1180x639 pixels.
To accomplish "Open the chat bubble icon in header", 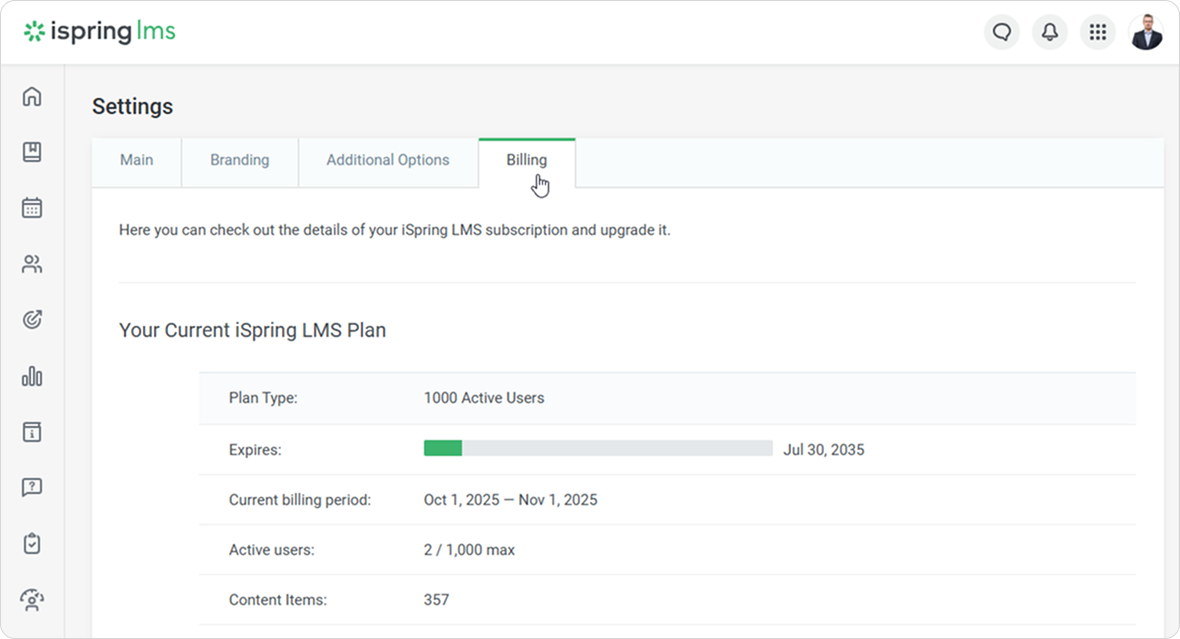I will click(x=1001, y=33).
